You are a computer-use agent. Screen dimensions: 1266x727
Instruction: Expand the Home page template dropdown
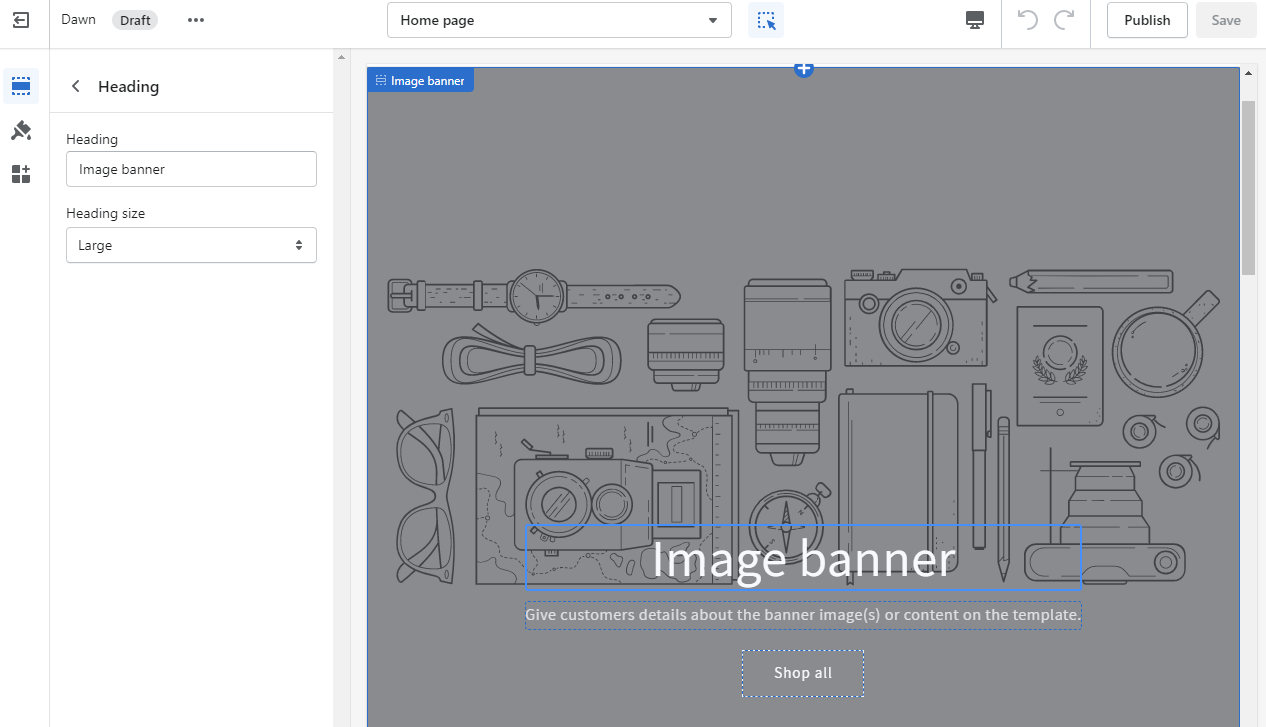559,20
